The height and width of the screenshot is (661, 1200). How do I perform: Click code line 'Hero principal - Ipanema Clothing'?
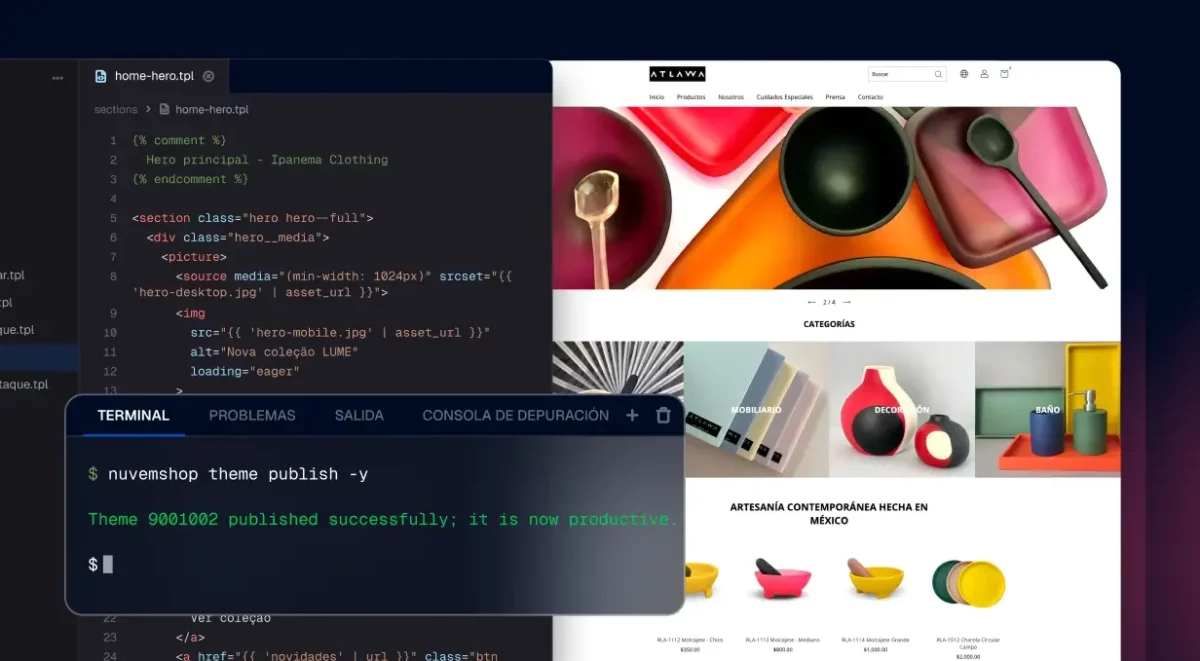coord(267,160)
